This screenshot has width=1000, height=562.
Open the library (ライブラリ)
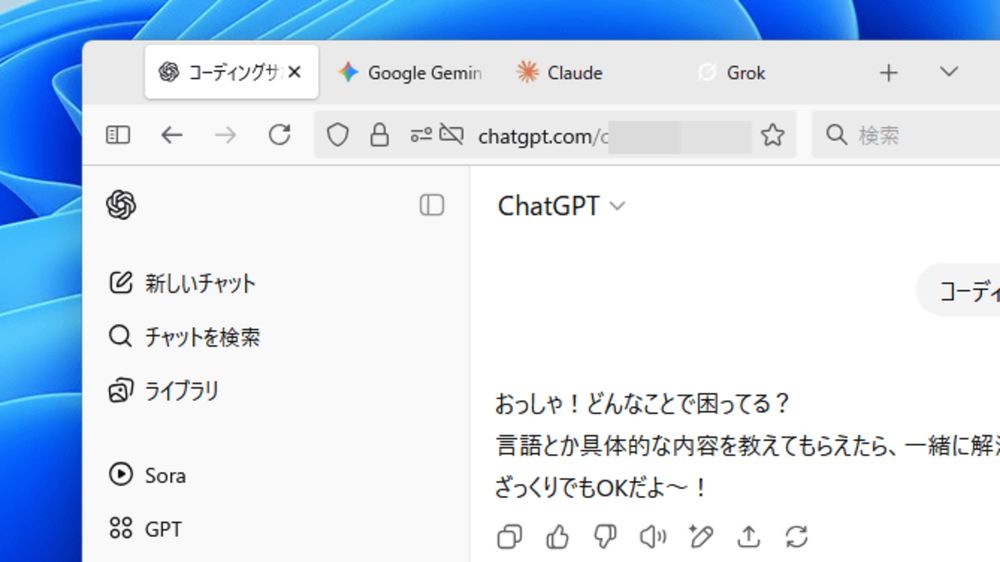164,390
